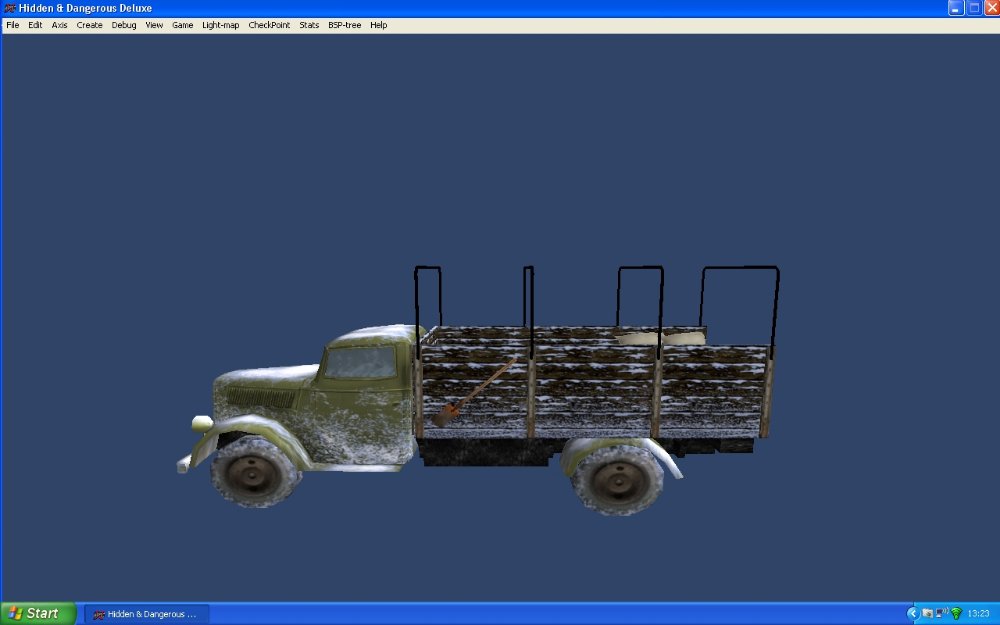Open the Edit menu
Screen dimensions: 1000x625
point(35,25)
